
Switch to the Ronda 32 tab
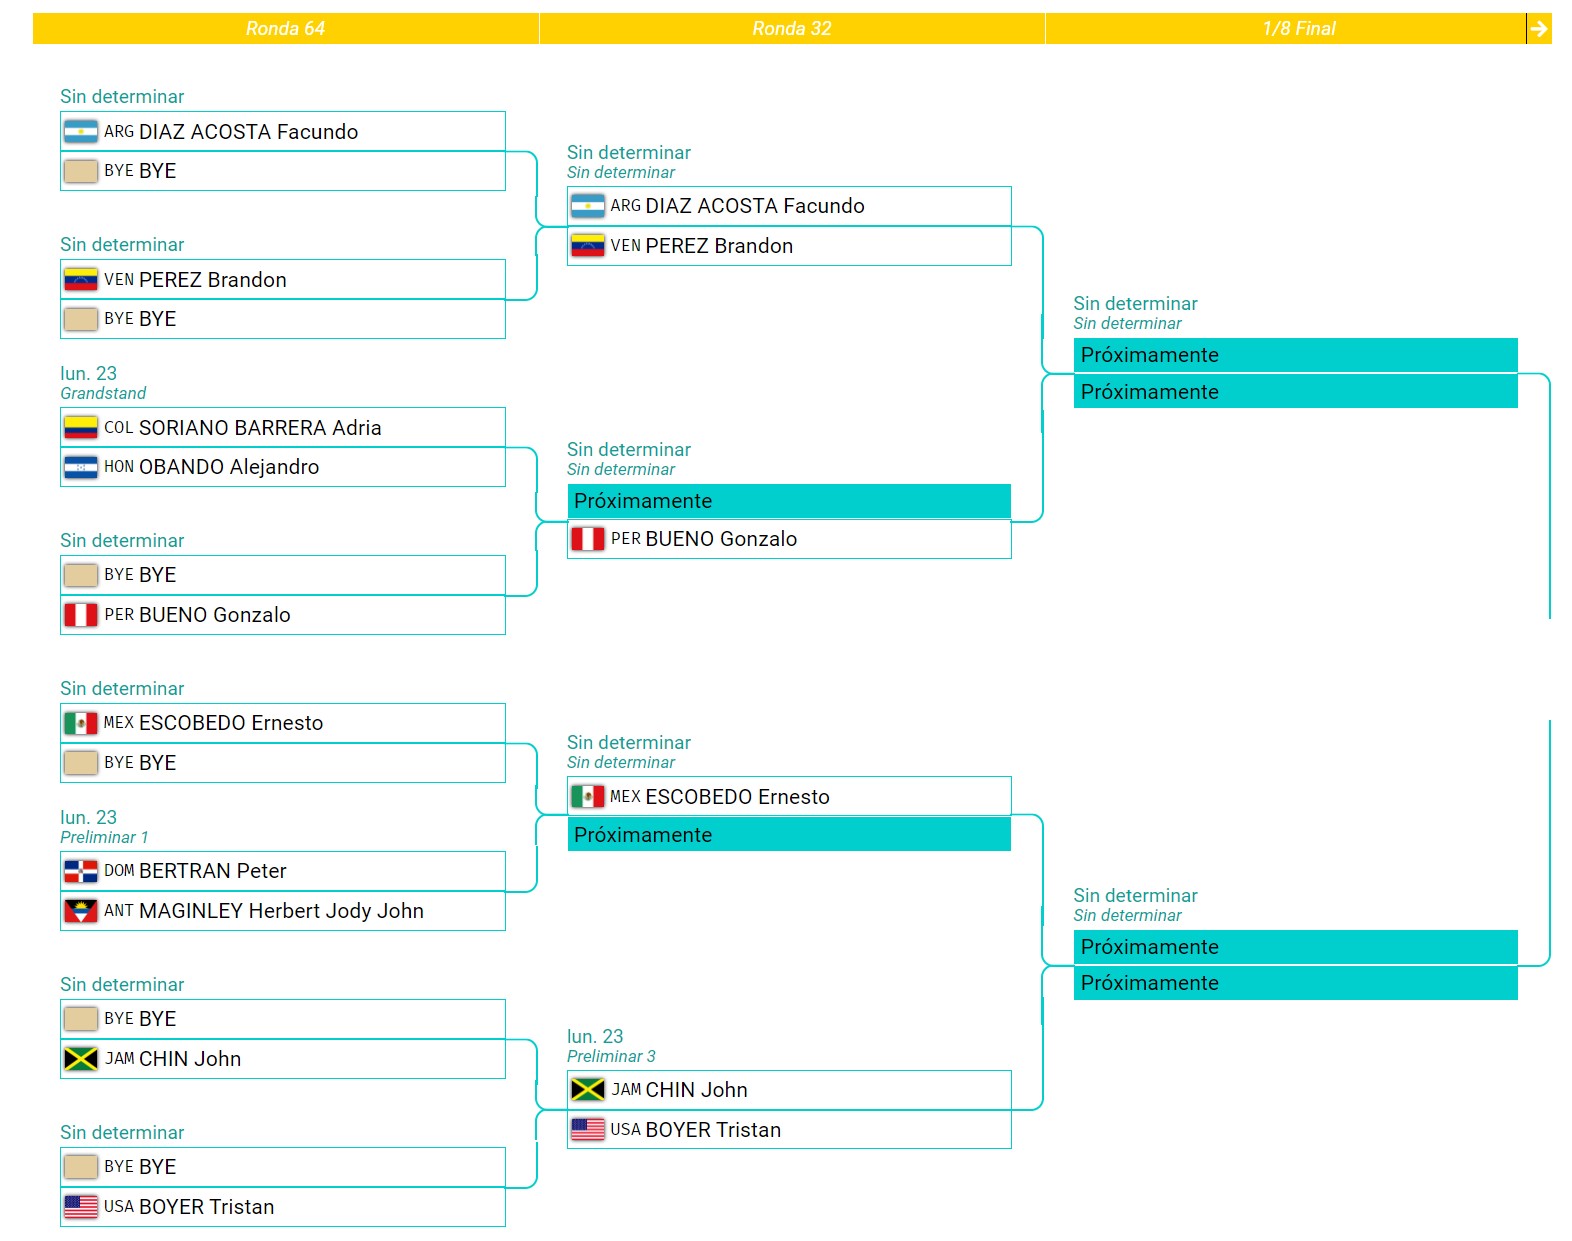[791, 29]
